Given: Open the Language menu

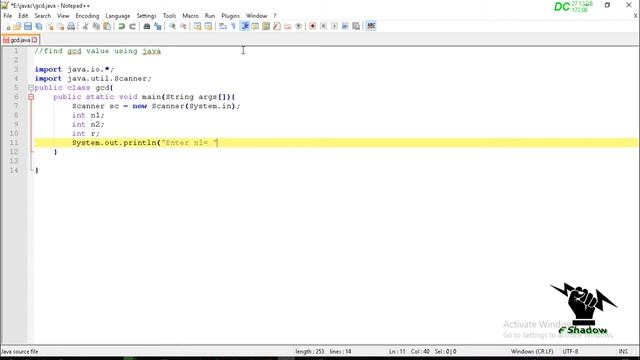Looking at the screenshot, I should tap(118, 16).
